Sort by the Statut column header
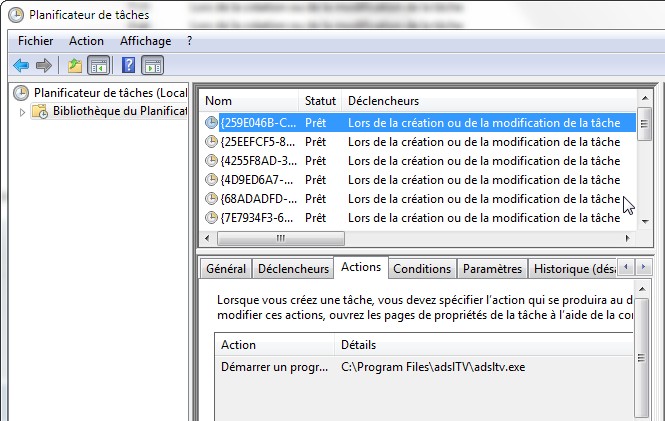 [320, 101]
